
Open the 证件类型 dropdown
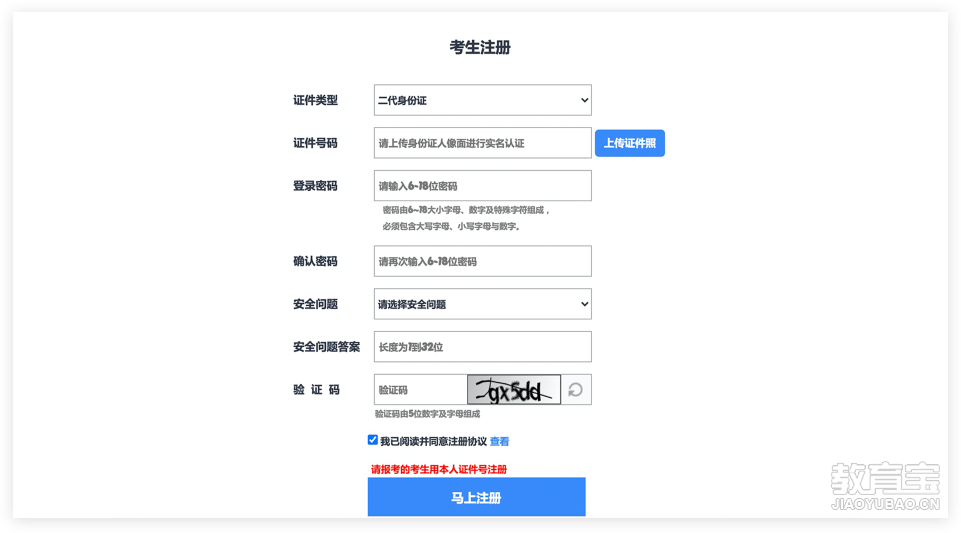click(x=482, y=100)
